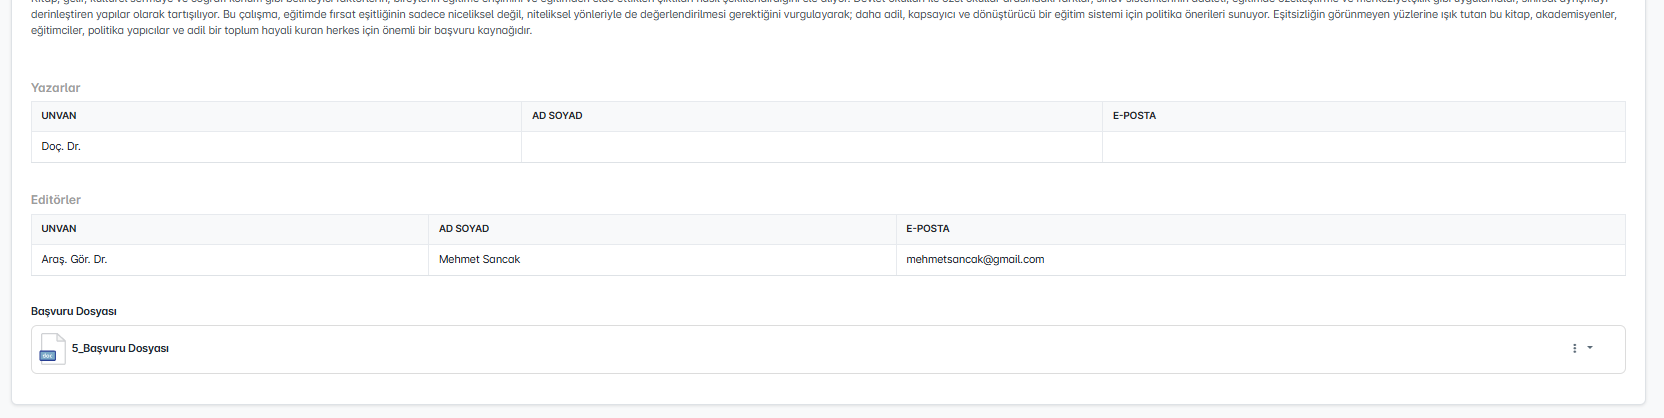Click the Yazarlar section heading
1664x418 pixels.
click(56, 88)
